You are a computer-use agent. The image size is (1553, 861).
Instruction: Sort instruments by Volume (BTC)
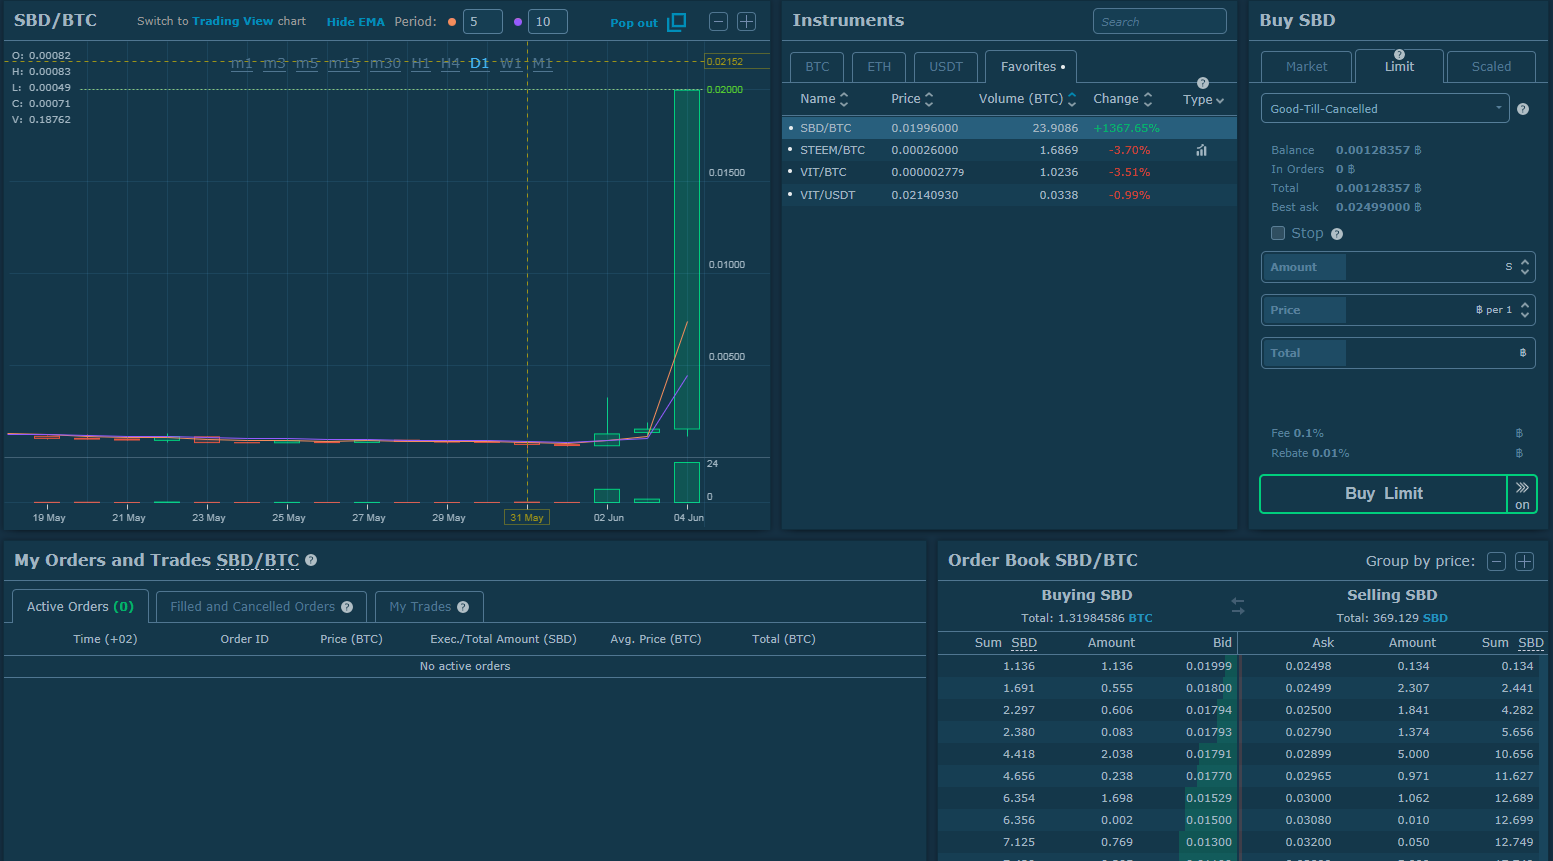coord(1027,99)
